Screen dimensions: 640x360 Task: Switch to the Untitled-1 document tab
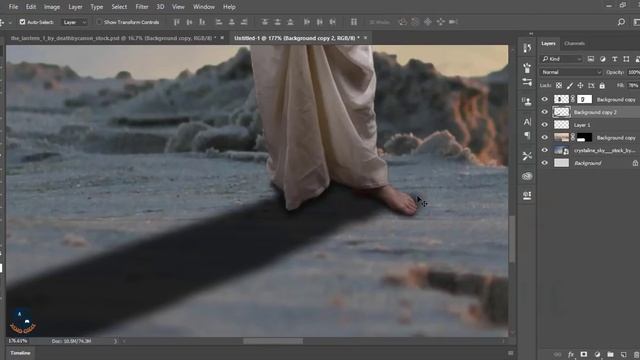click(x=297, y=38)
